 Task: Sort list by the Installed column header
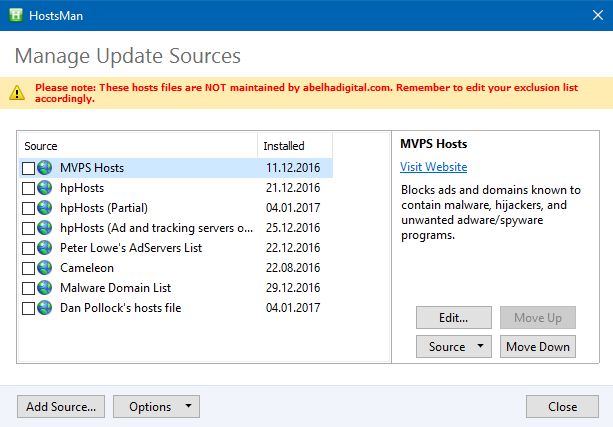(x=294, y=146)
